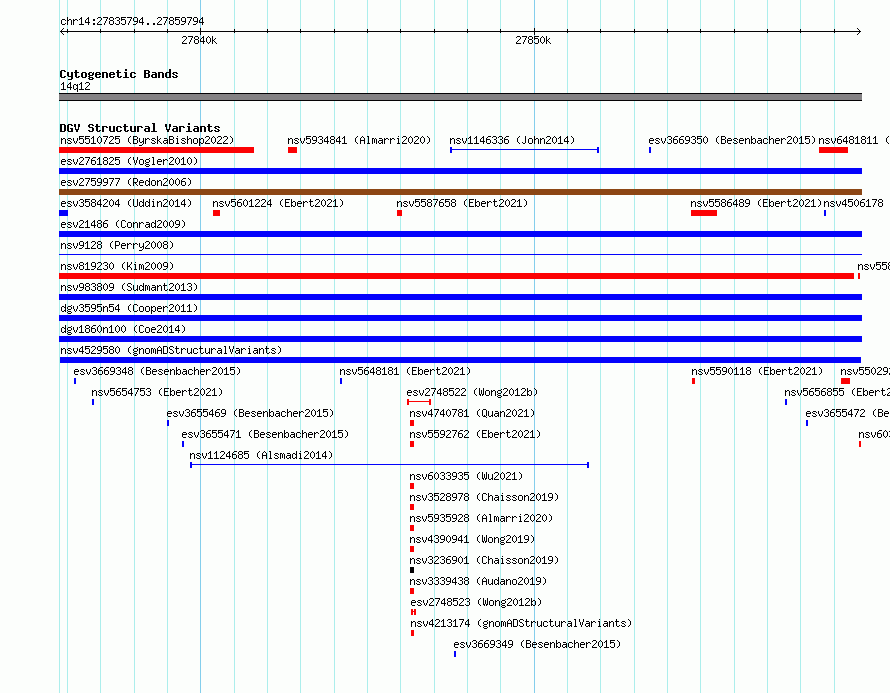Open nsv5934841 (Almarri2020) variant label
Viewport: 890px width, 693px height.
(359, 140)
